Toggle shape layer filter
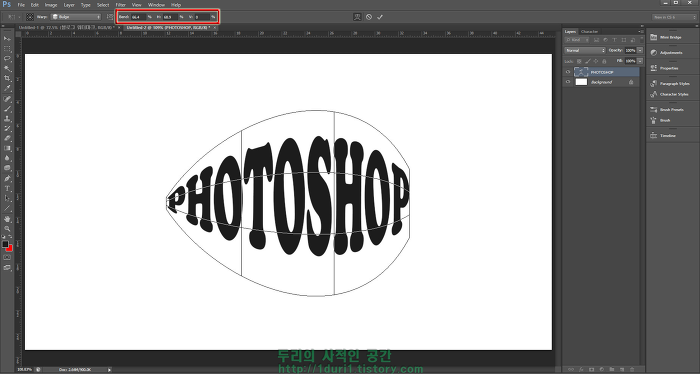 pyautogui.click(x=624, y=40)
